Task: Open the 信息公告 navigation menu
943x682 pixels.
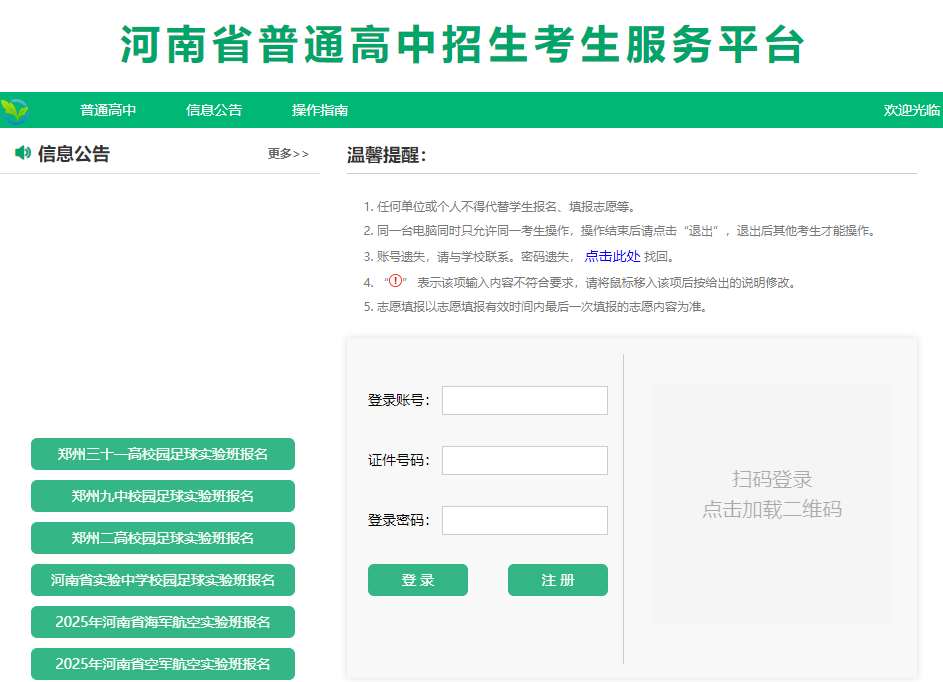Action: 214,110
